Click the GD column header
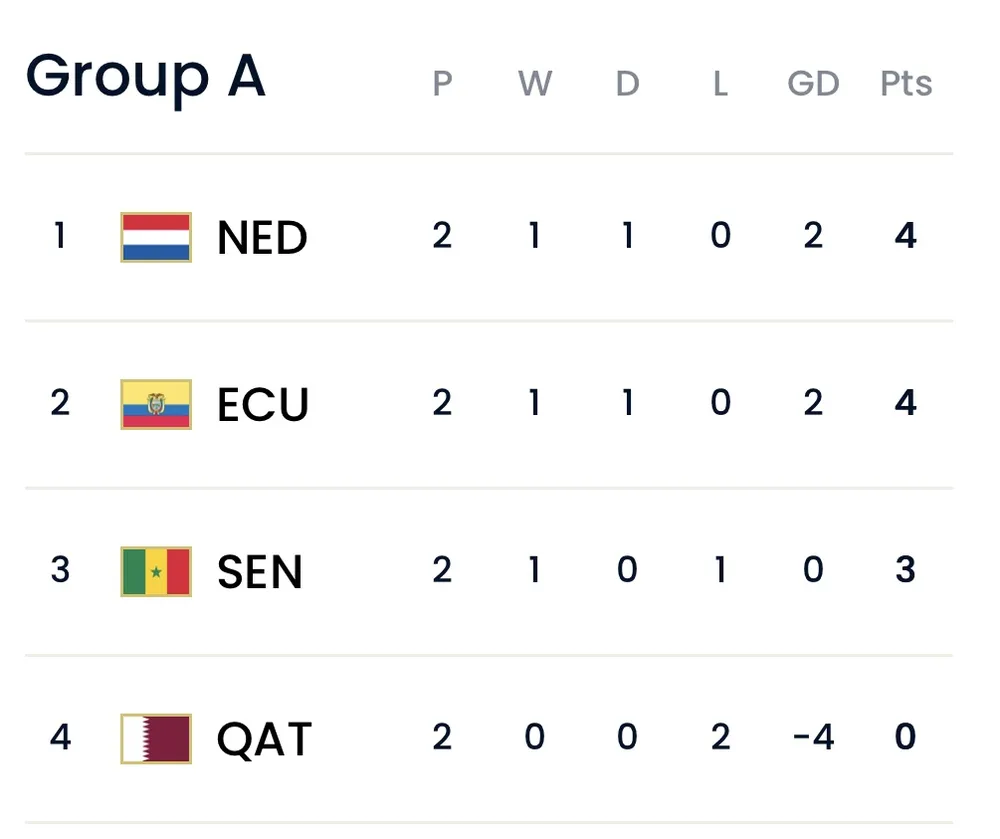The width and height of the screenshot is (1000, 839). tap(813, 84)
